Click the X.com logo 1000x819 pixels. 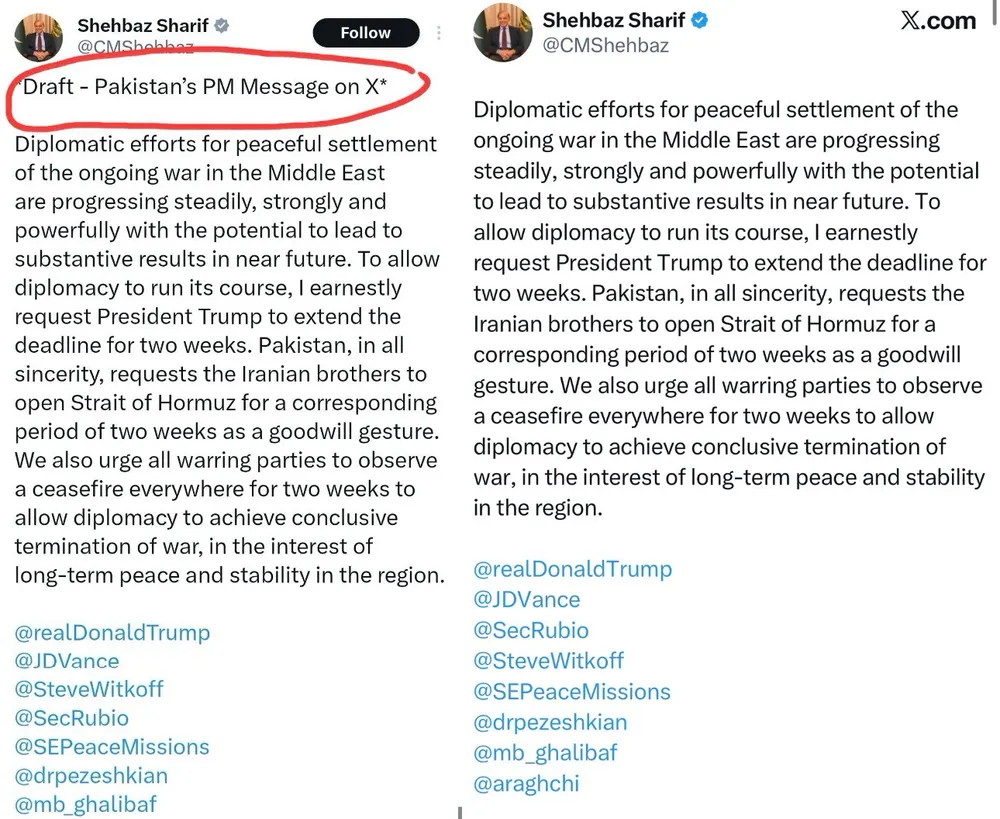point(937,21)
